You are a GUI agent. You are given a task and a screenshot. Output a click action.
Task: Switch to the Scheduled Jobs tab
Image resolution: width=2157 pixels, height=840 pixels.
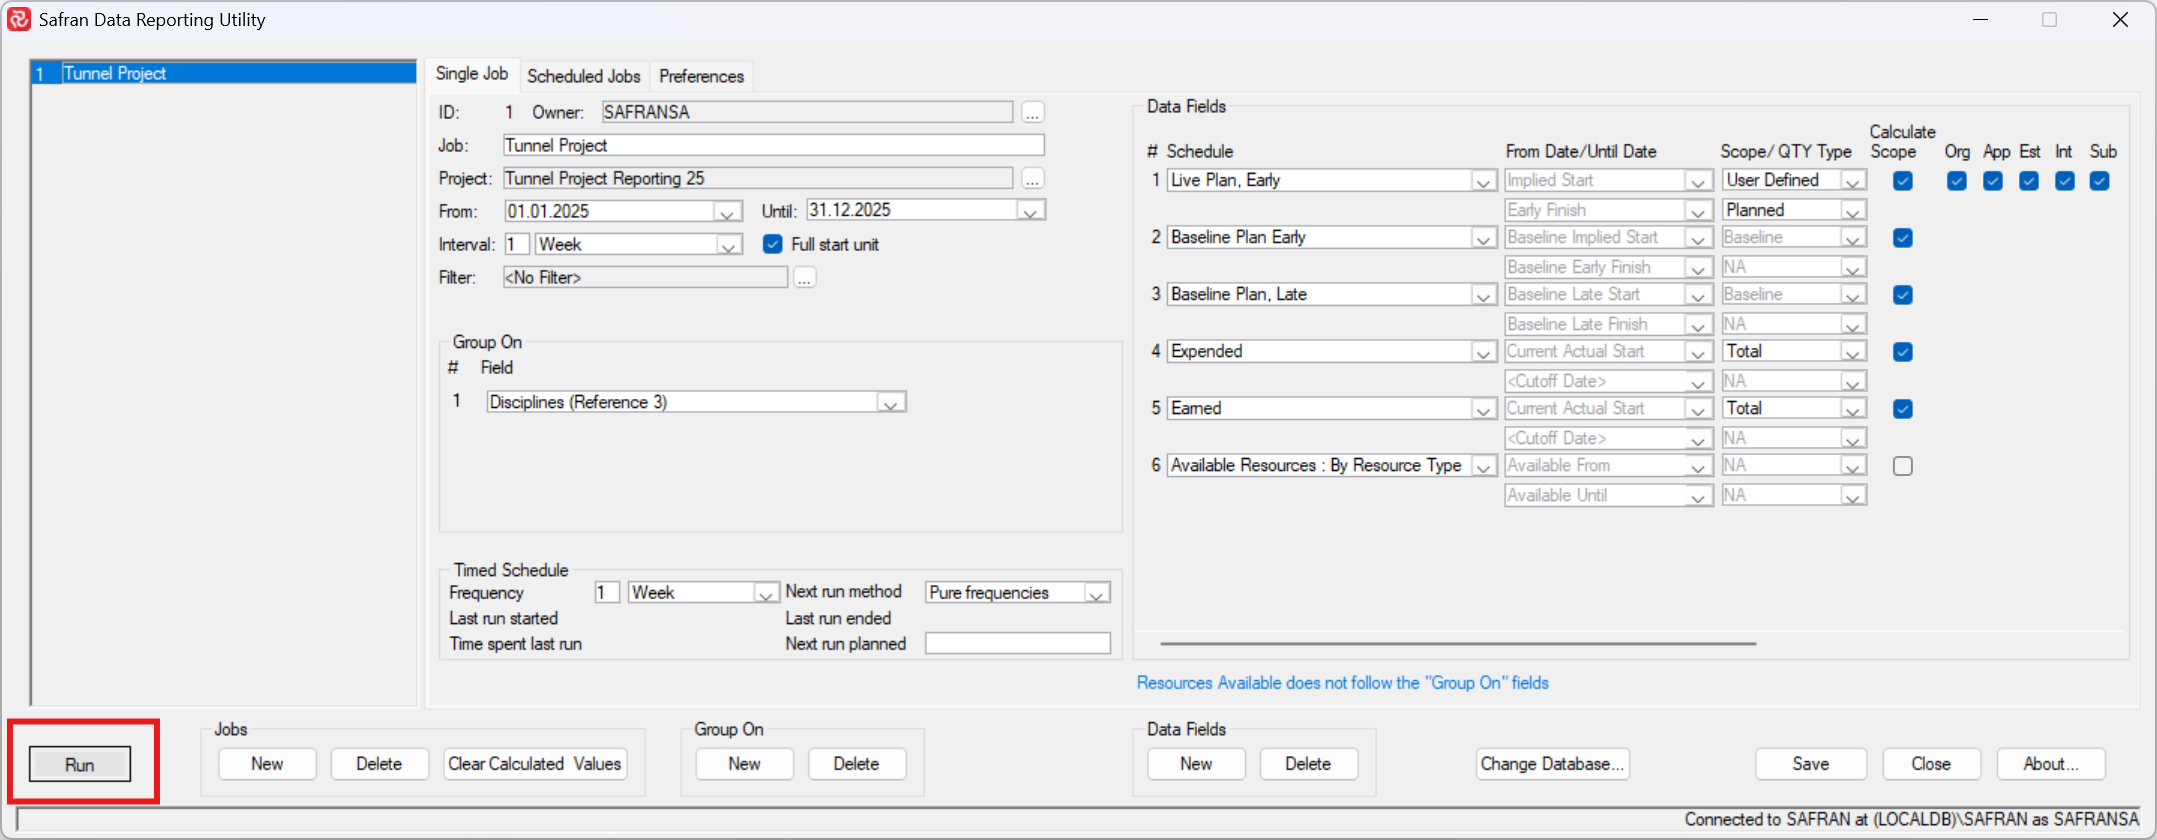tap(584, 76)
